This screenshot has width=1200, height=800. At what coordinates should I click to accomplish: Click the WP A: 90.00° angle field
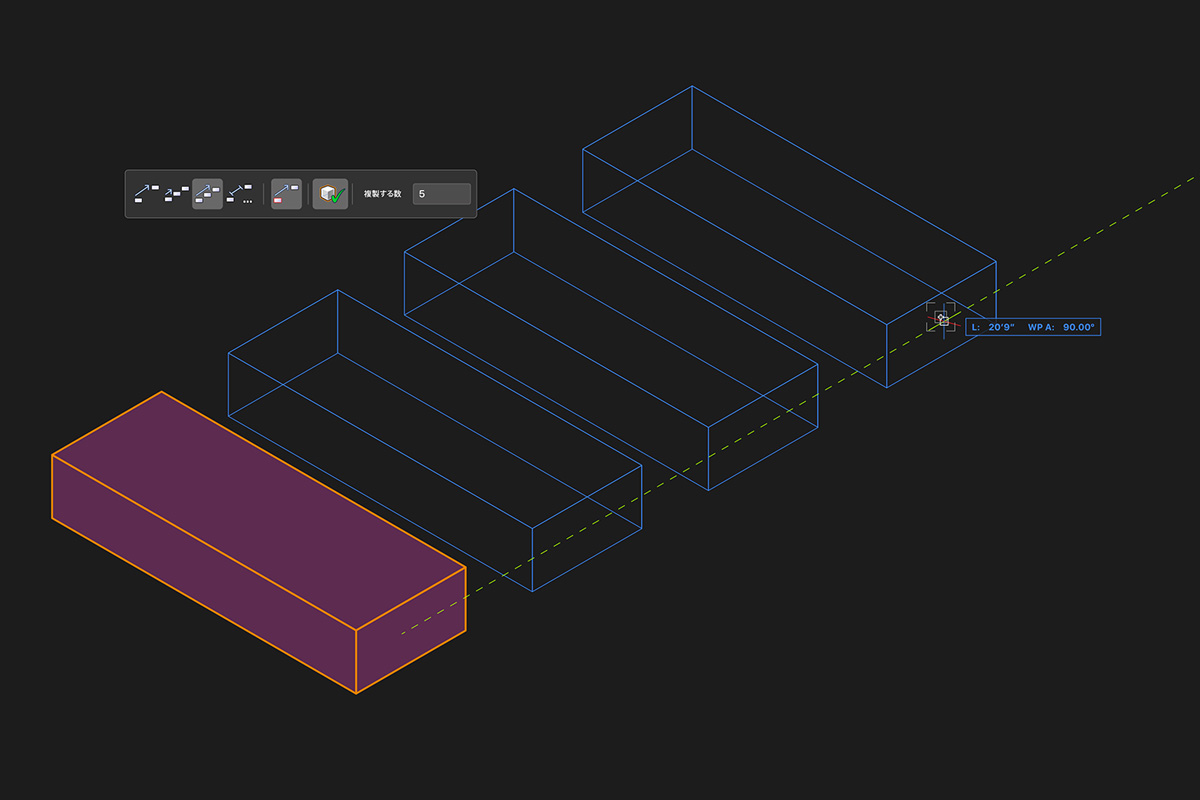(1061, 327)
